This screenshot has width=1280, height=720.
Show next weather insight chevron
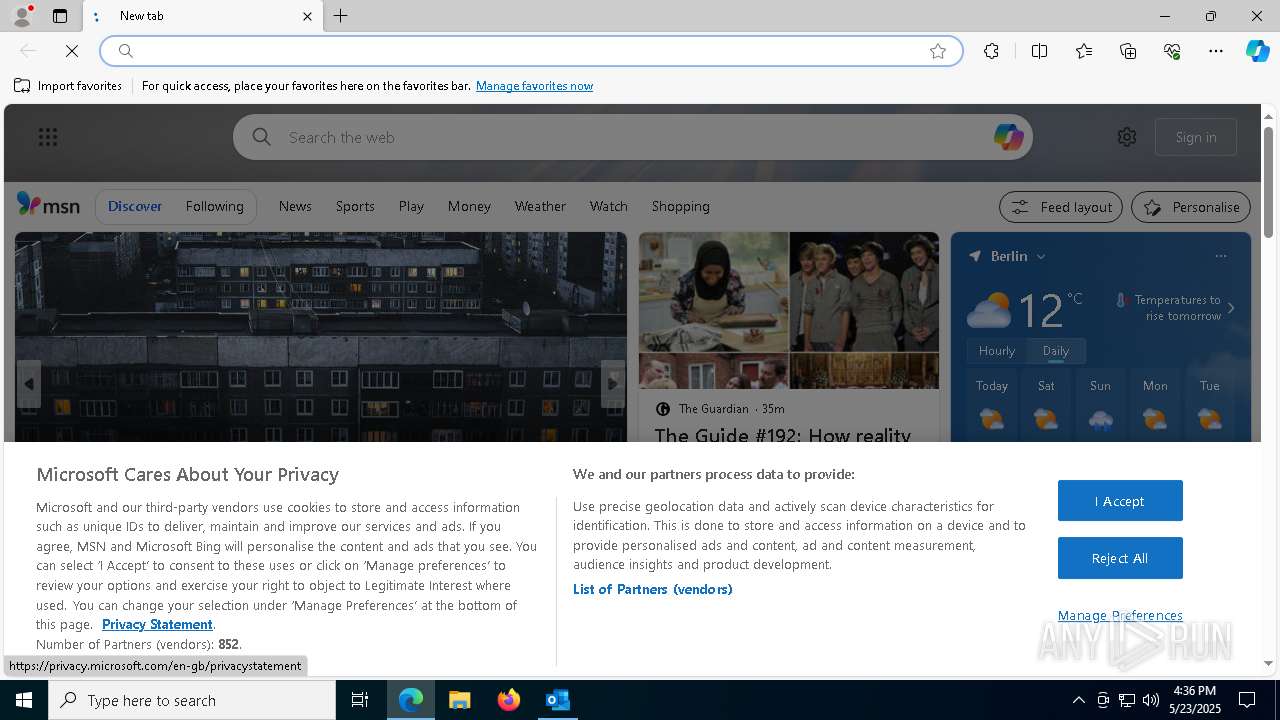[1231, 308]
